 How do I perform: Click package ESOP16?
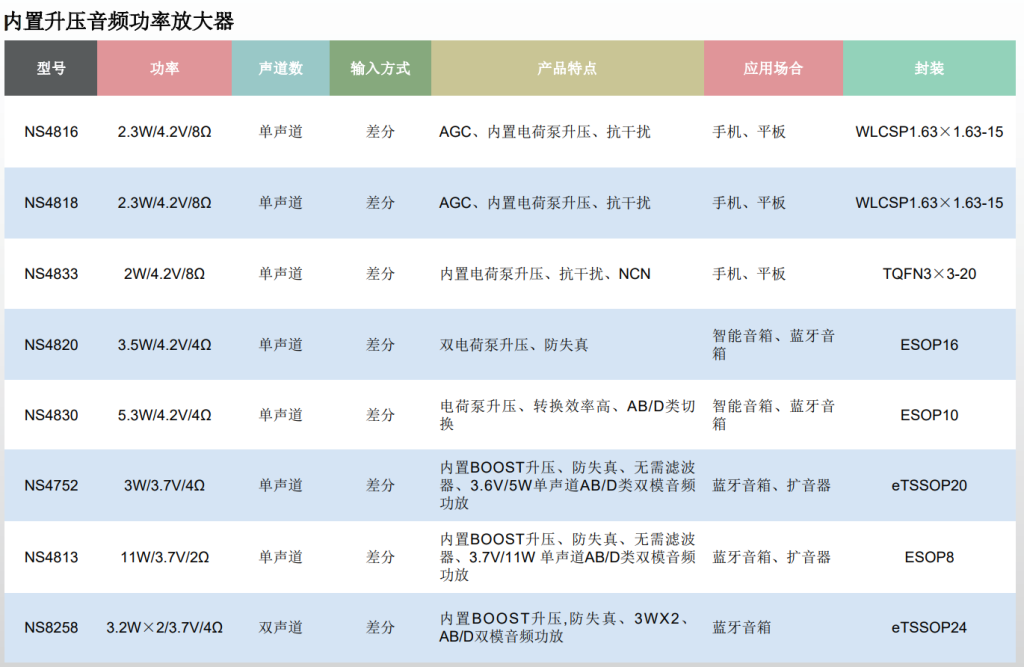(x=929, y=345)
